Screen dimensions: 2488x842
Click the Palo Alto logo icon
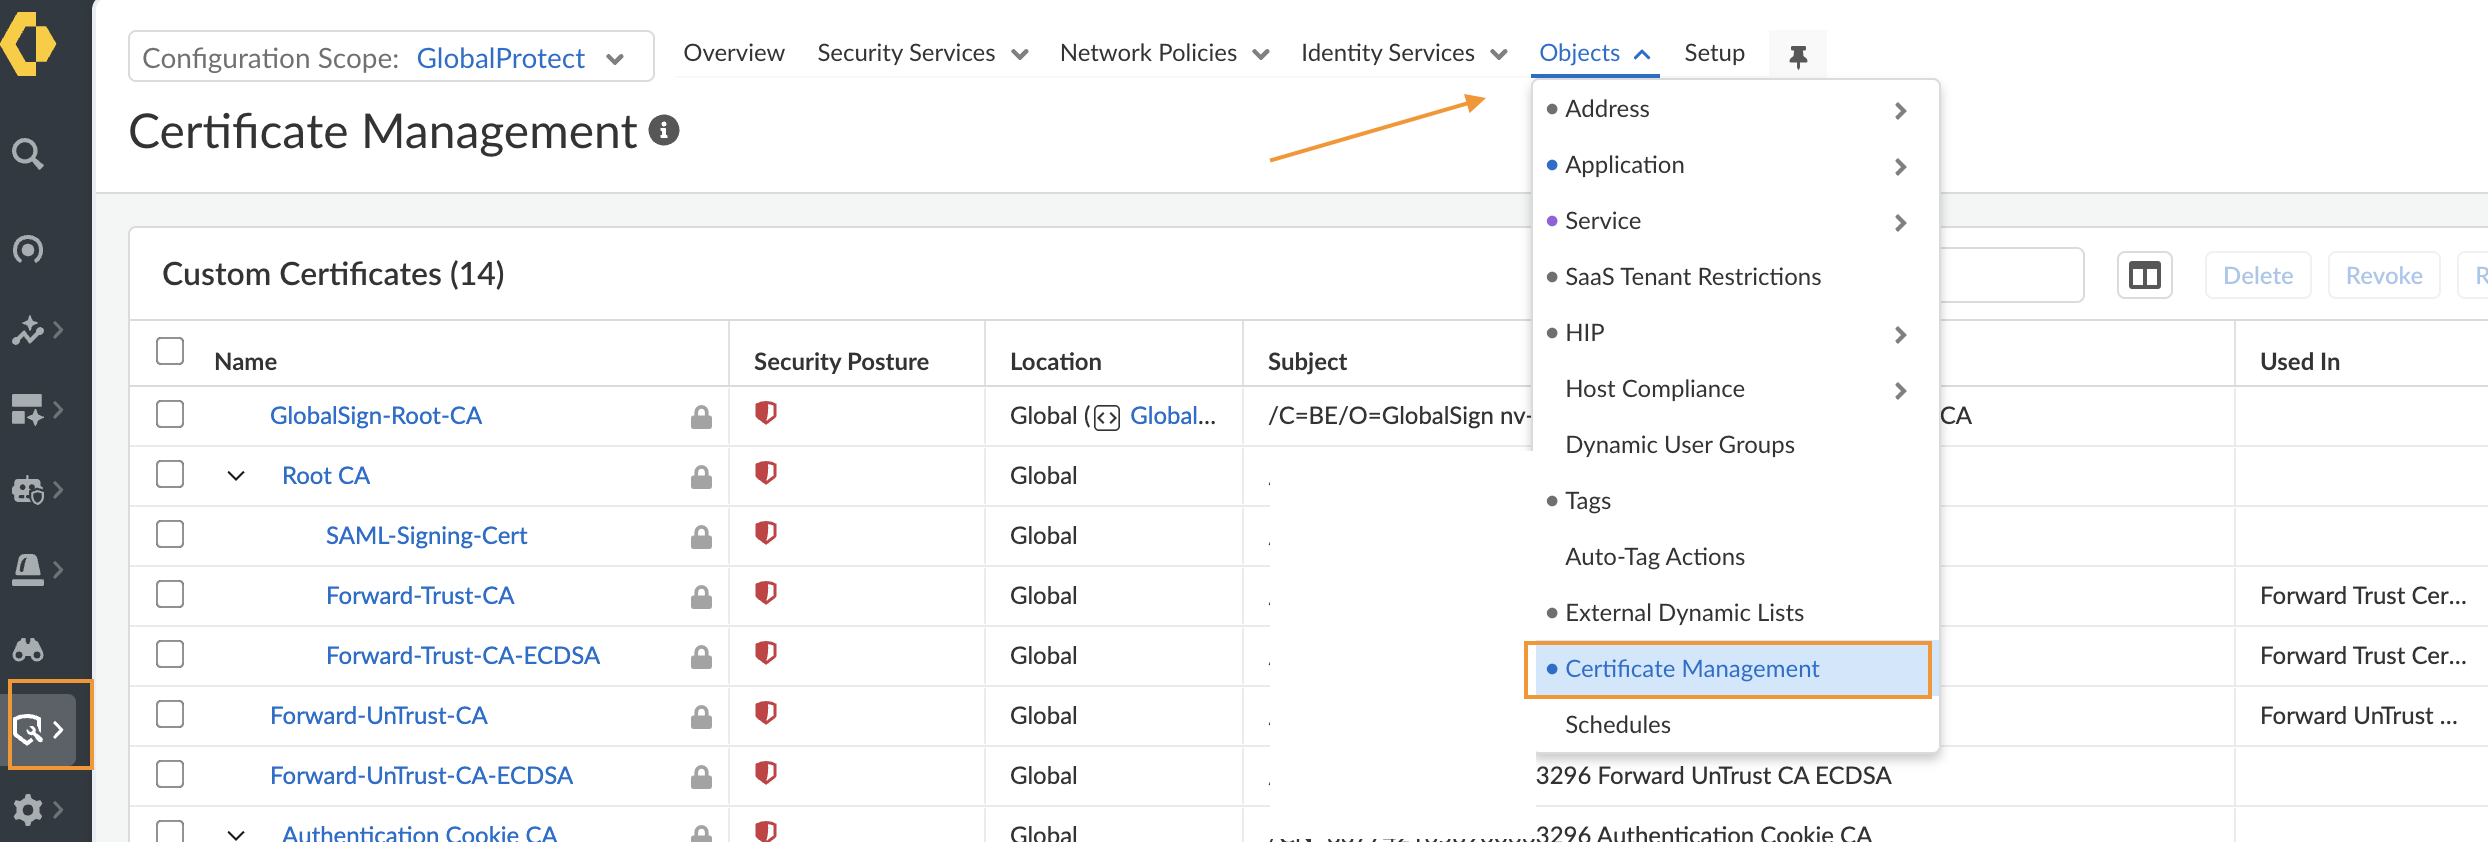28,44
